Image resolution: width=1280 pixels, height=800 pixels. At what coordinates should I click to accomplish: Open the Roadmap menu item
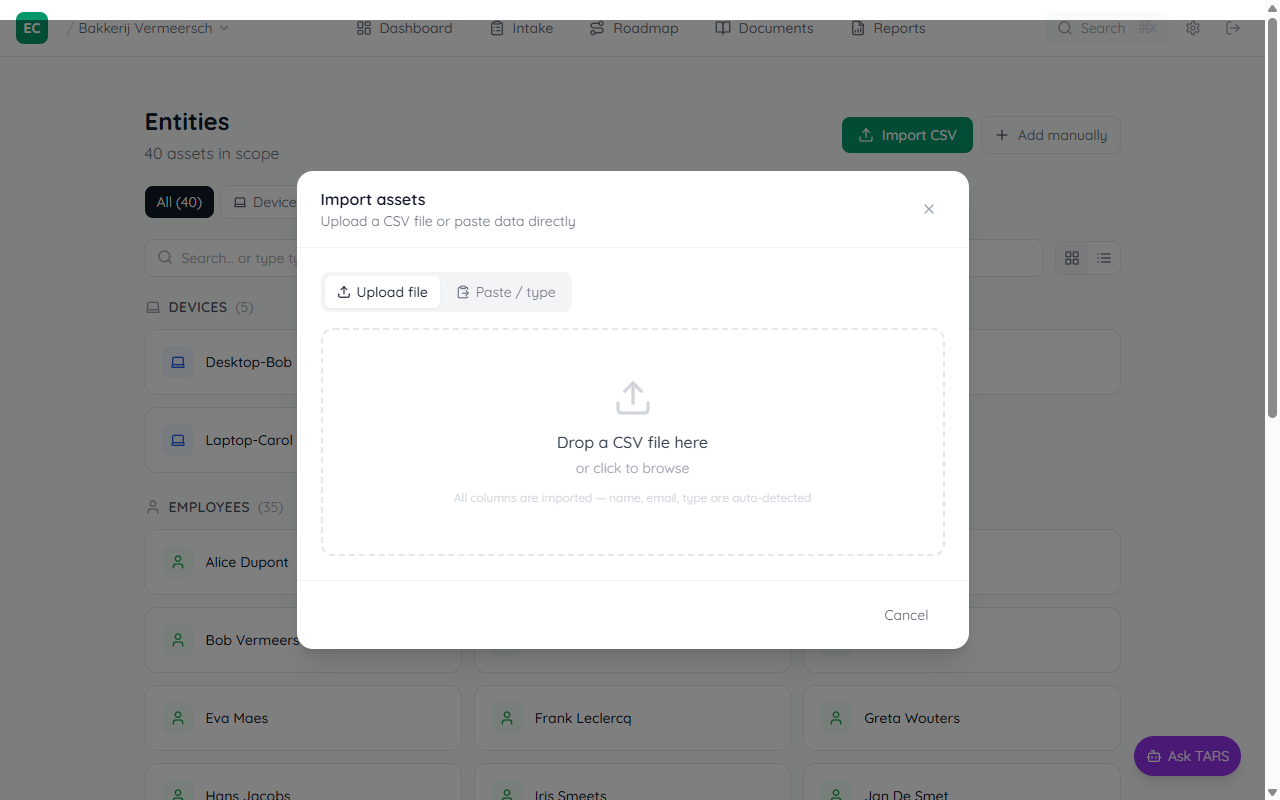tap(633, 28)
